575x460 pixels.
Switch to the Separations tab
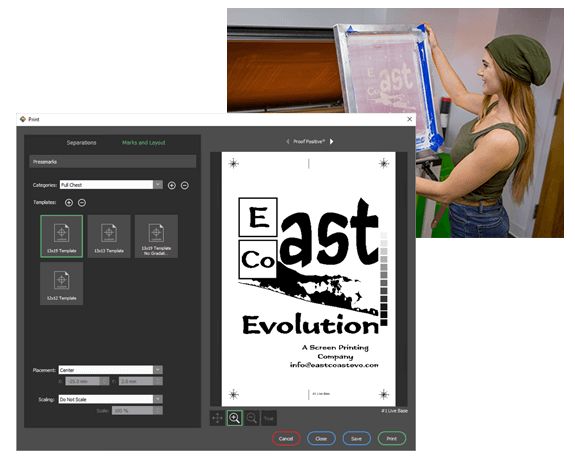(81, 143)
